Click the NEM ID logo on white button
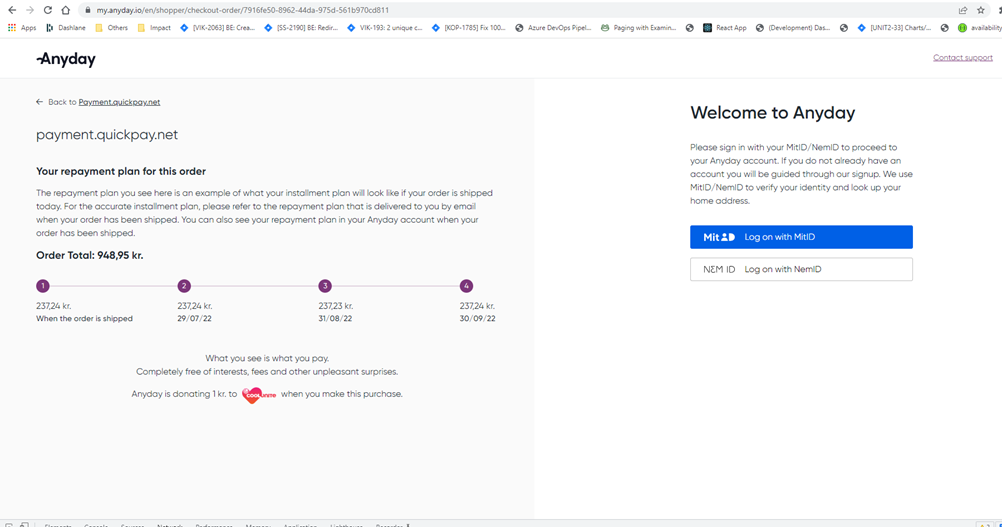1002x527 pixels. (719, 269)
